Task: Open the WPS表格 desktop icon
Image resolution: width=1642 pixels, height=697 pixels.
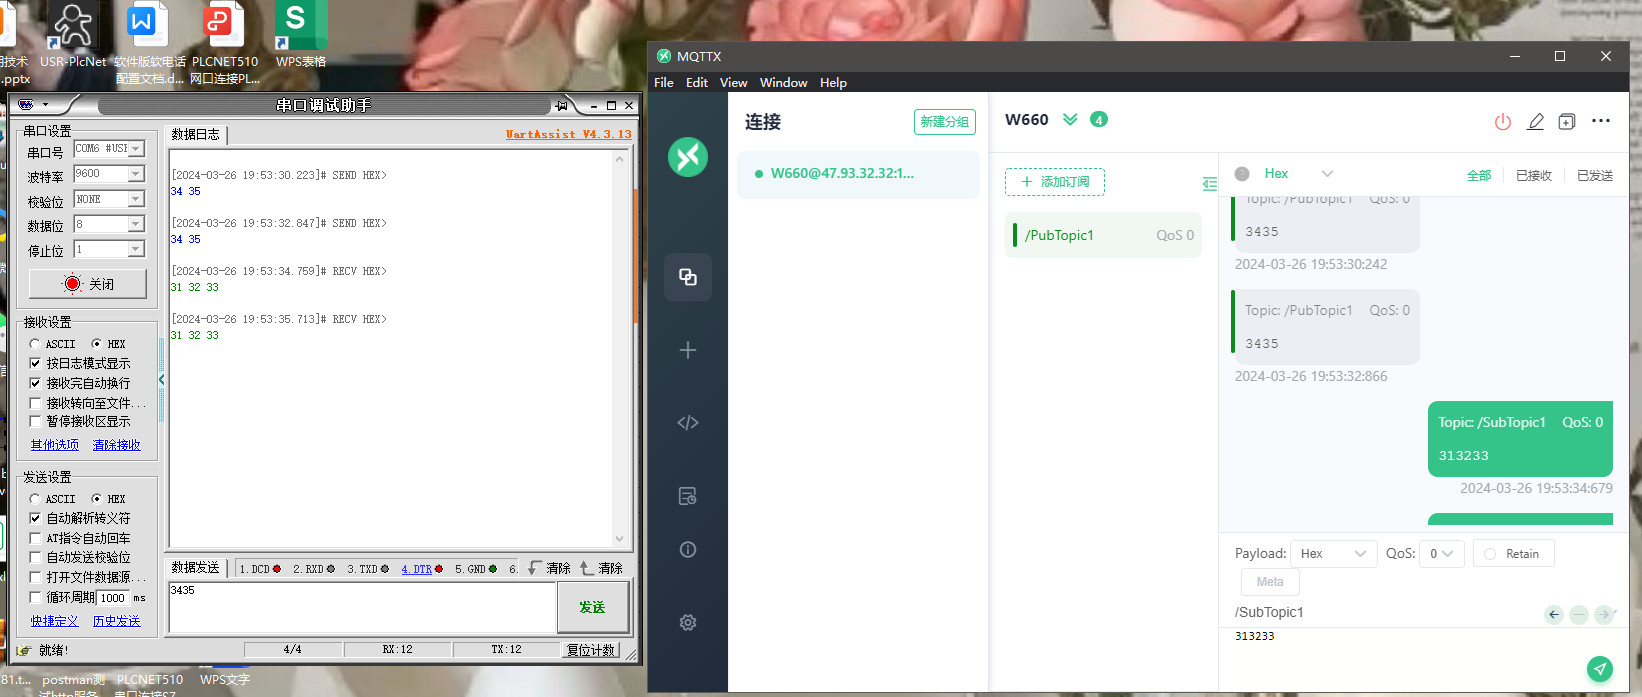Action: click(x=301, y=35)
